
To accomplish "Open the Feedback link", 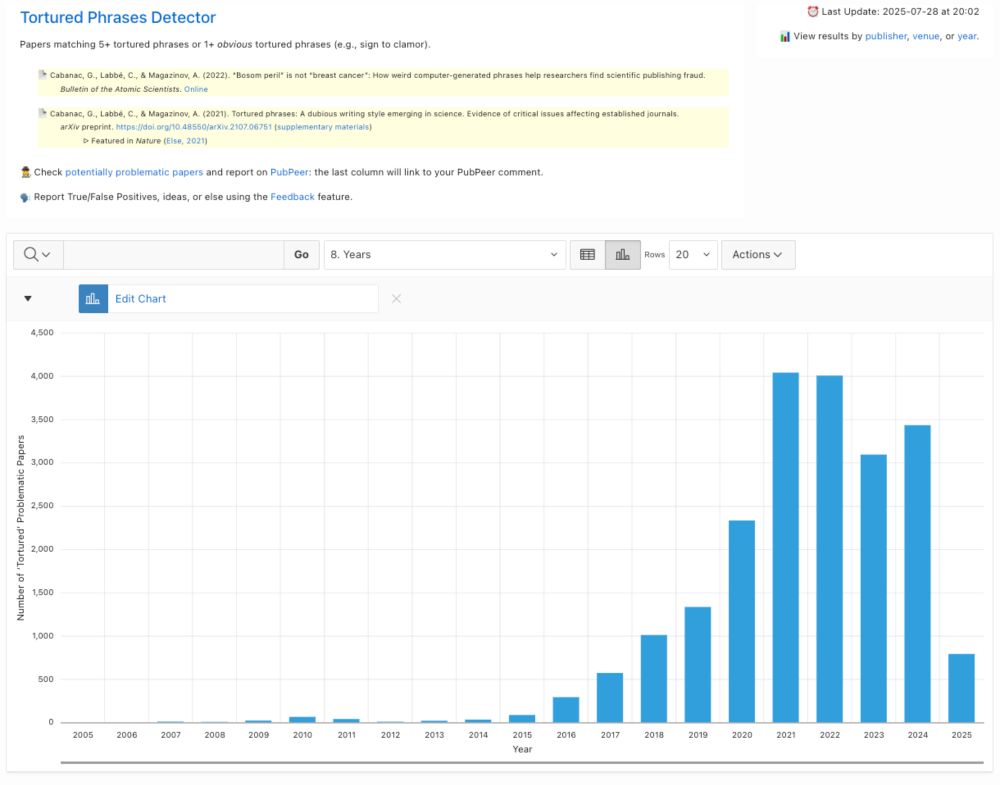I will click(292, 197).
